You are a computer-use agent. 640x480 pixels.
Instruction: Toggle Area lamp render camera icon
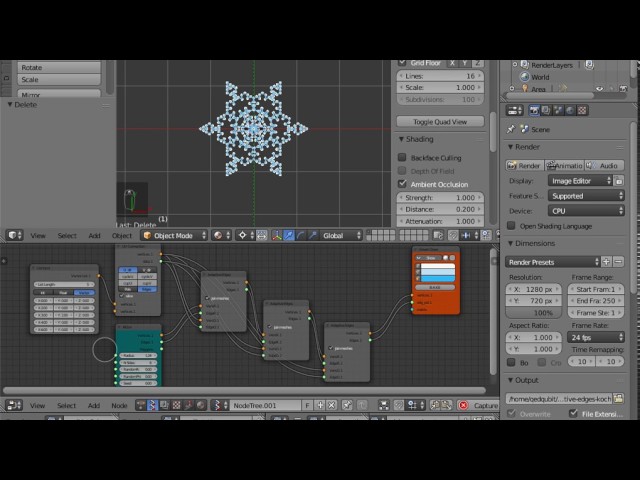tap(623, 89)
